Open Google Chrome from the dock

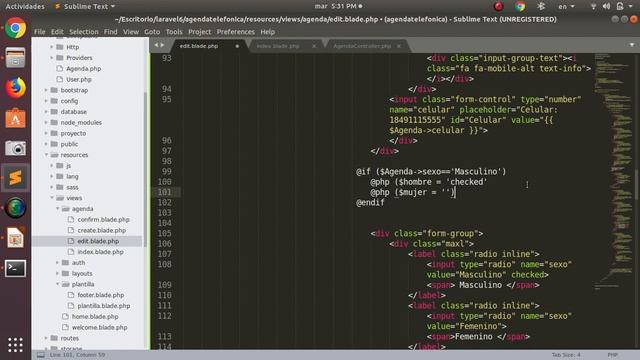click(x=16, y=28)
